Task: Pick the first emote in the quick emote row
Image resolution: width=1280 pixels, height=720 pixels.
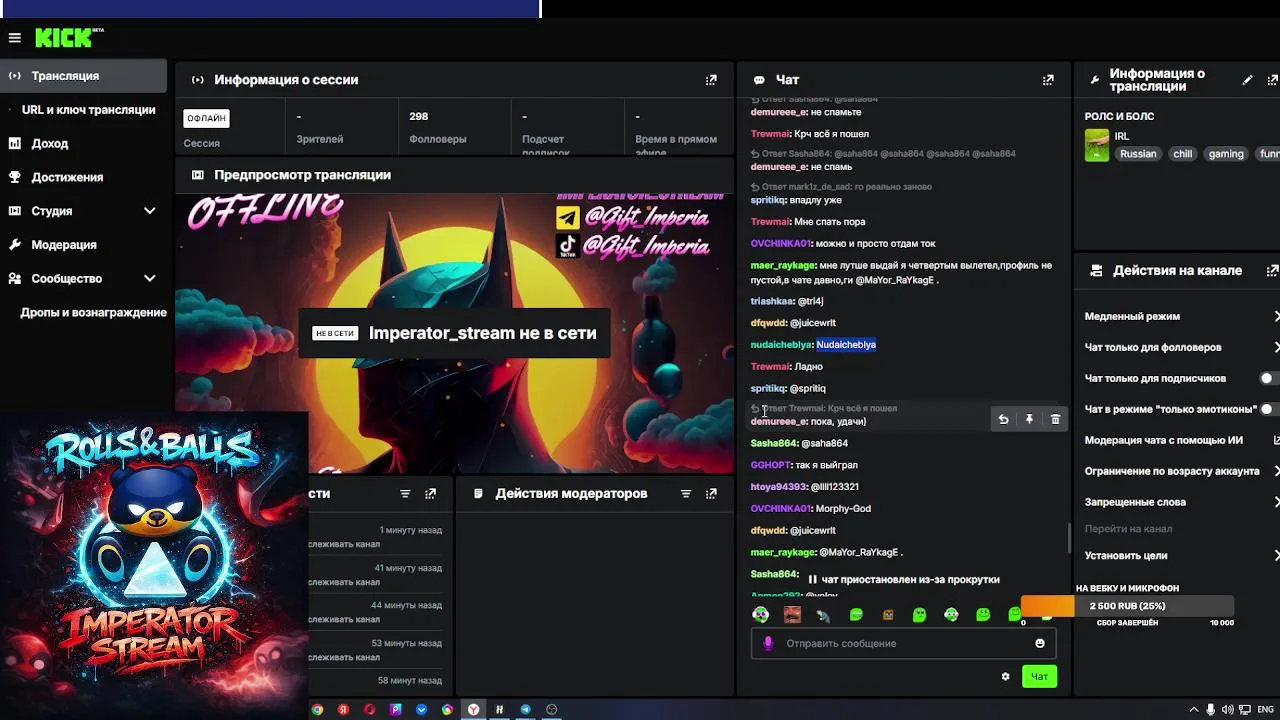Action: click(x=761, y=614)
